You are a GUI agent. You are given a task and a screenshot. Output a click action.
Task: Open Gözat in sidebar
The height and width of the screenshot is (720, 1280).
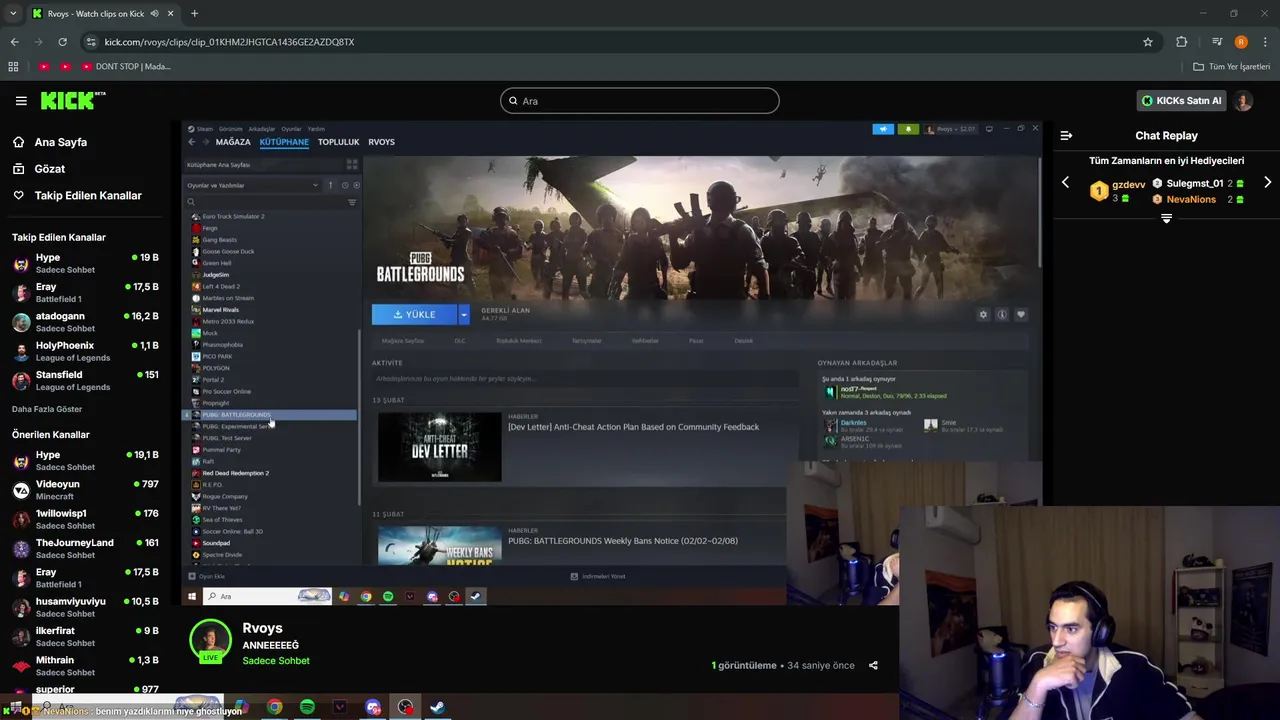(x=50, y=169)
